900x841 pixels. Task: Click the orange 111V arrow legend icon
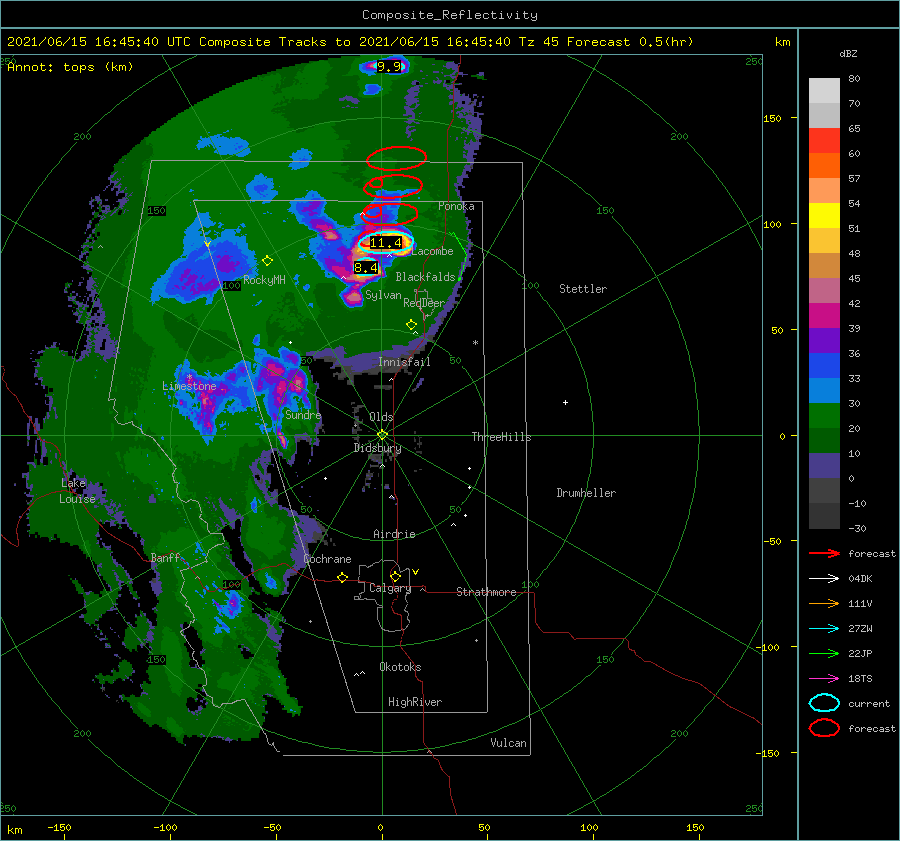click(824, 603)
